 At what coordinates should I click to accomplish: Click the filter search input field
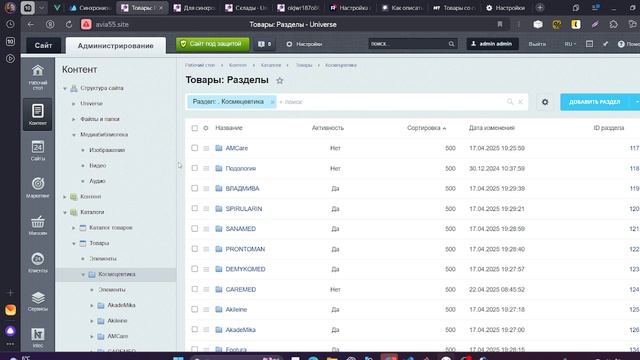point(392,102)
